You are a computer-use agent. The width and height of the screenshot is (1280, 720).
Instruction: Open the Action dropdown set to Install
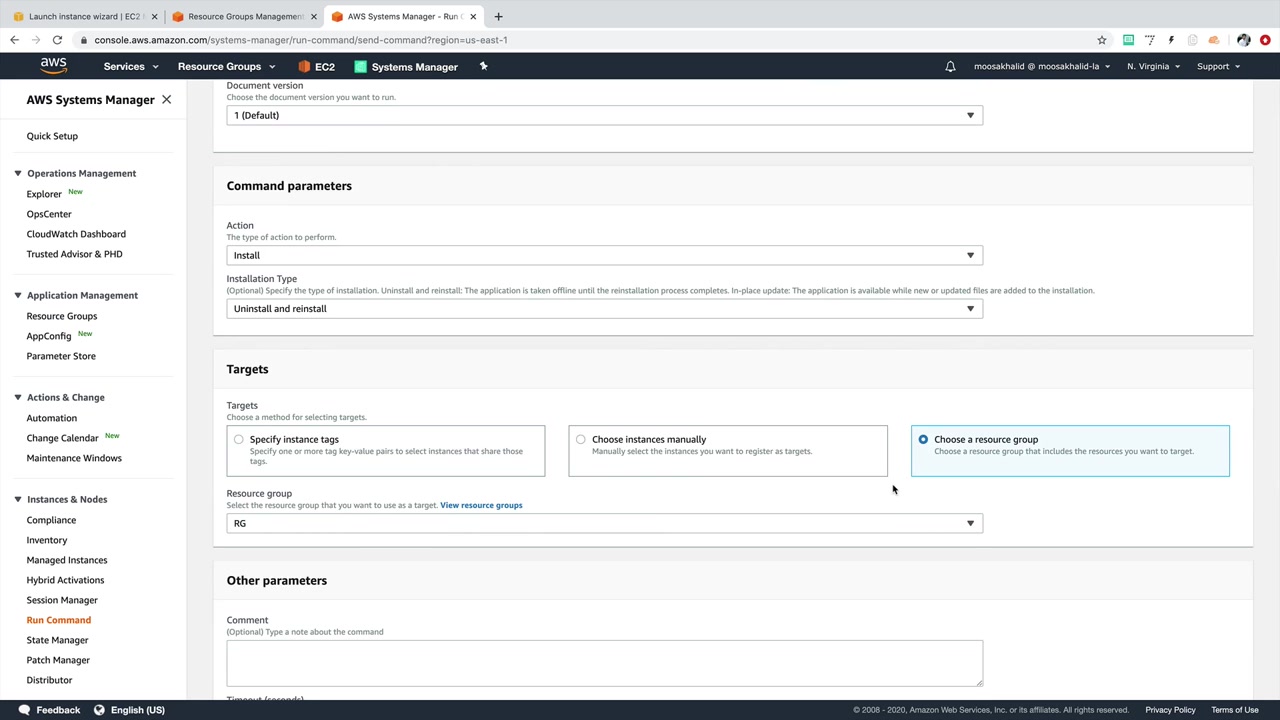pos(605,255)
